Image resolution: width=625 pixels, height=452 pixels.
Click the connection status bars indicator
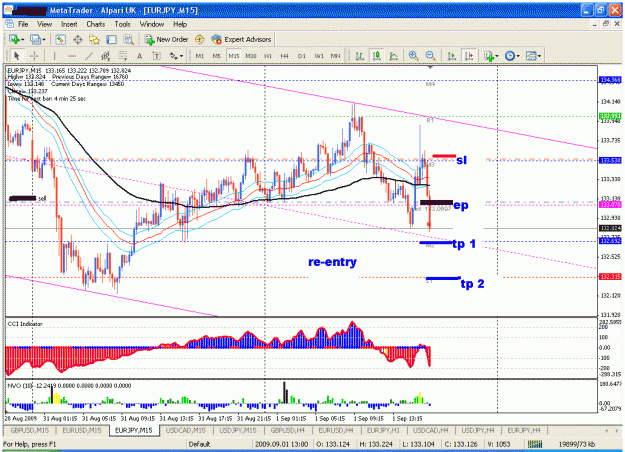coord(535,444)
